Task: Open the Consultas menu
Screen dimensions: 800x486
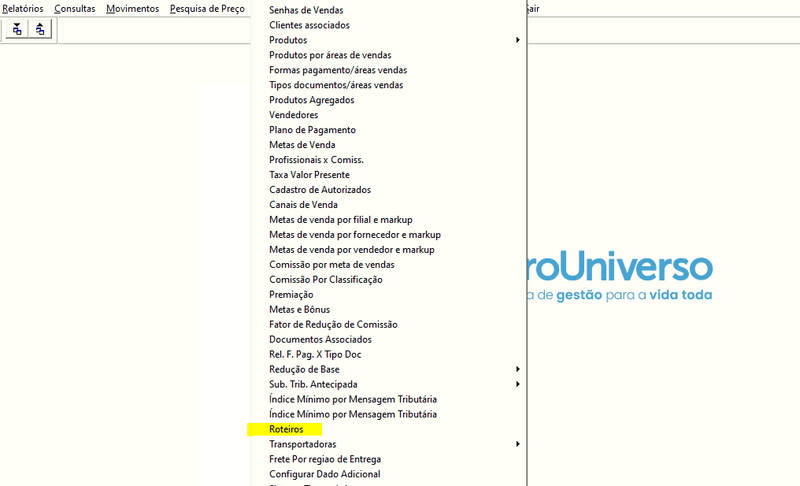Action: [75, 8]
